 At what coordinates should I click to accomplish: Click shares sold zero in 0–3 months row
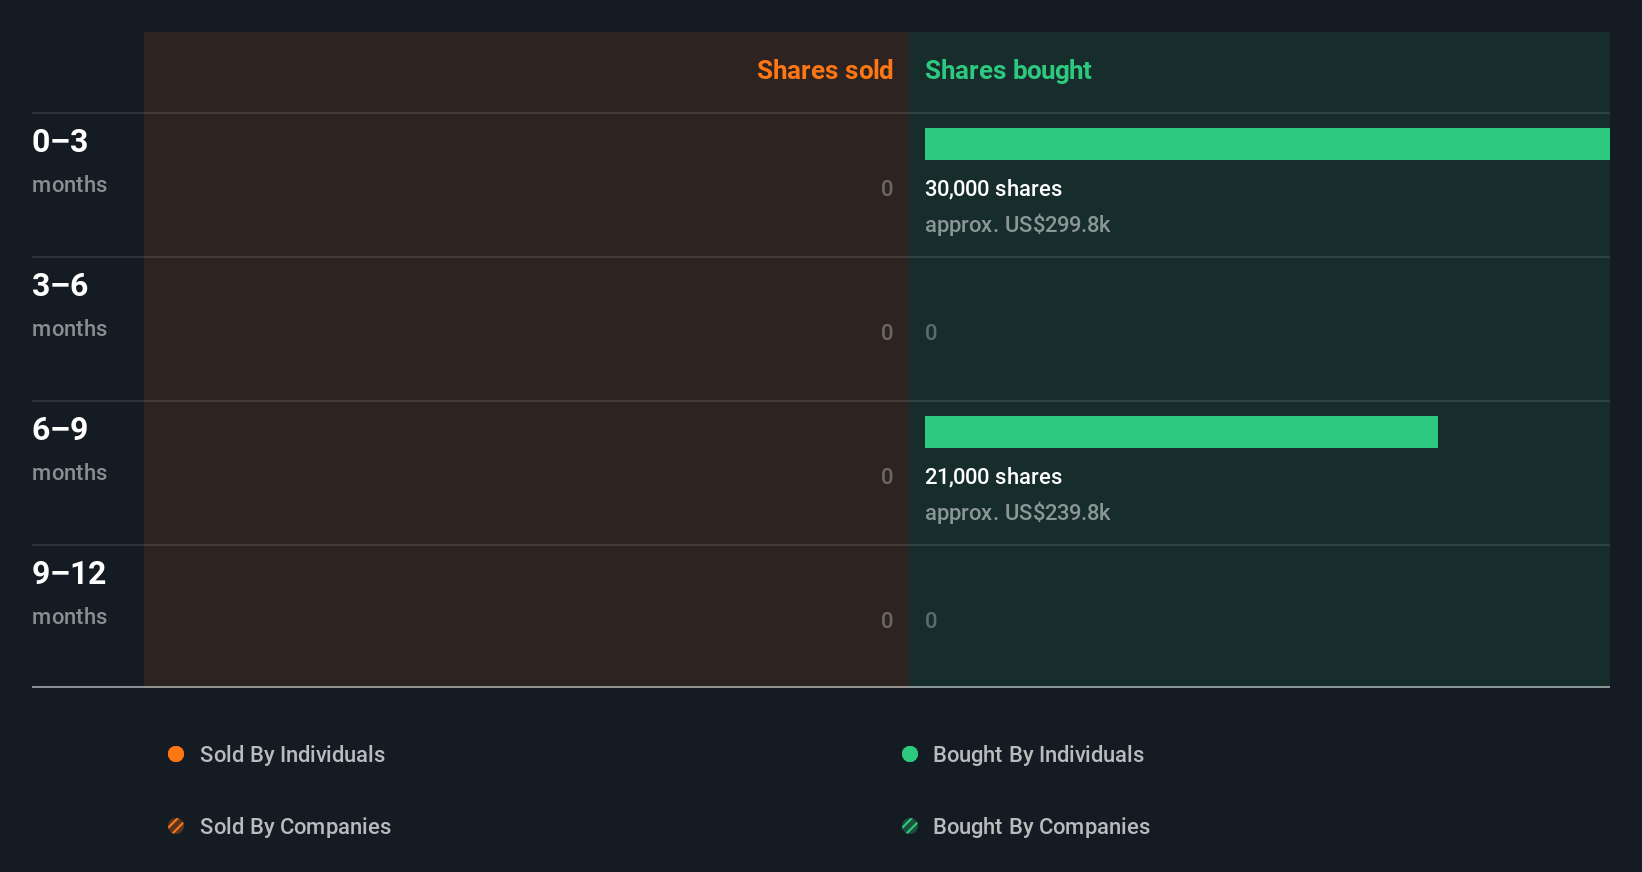click(887, 188)
